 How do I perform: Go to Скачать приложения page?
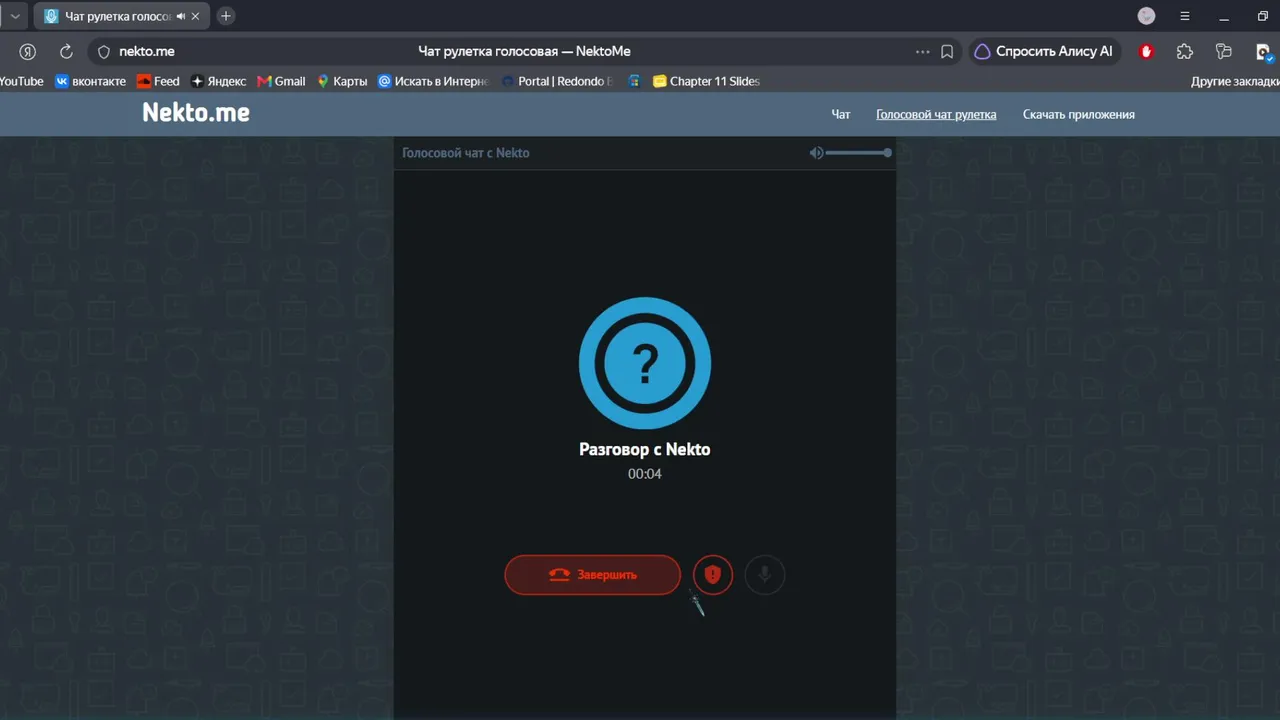point(1078,114)
